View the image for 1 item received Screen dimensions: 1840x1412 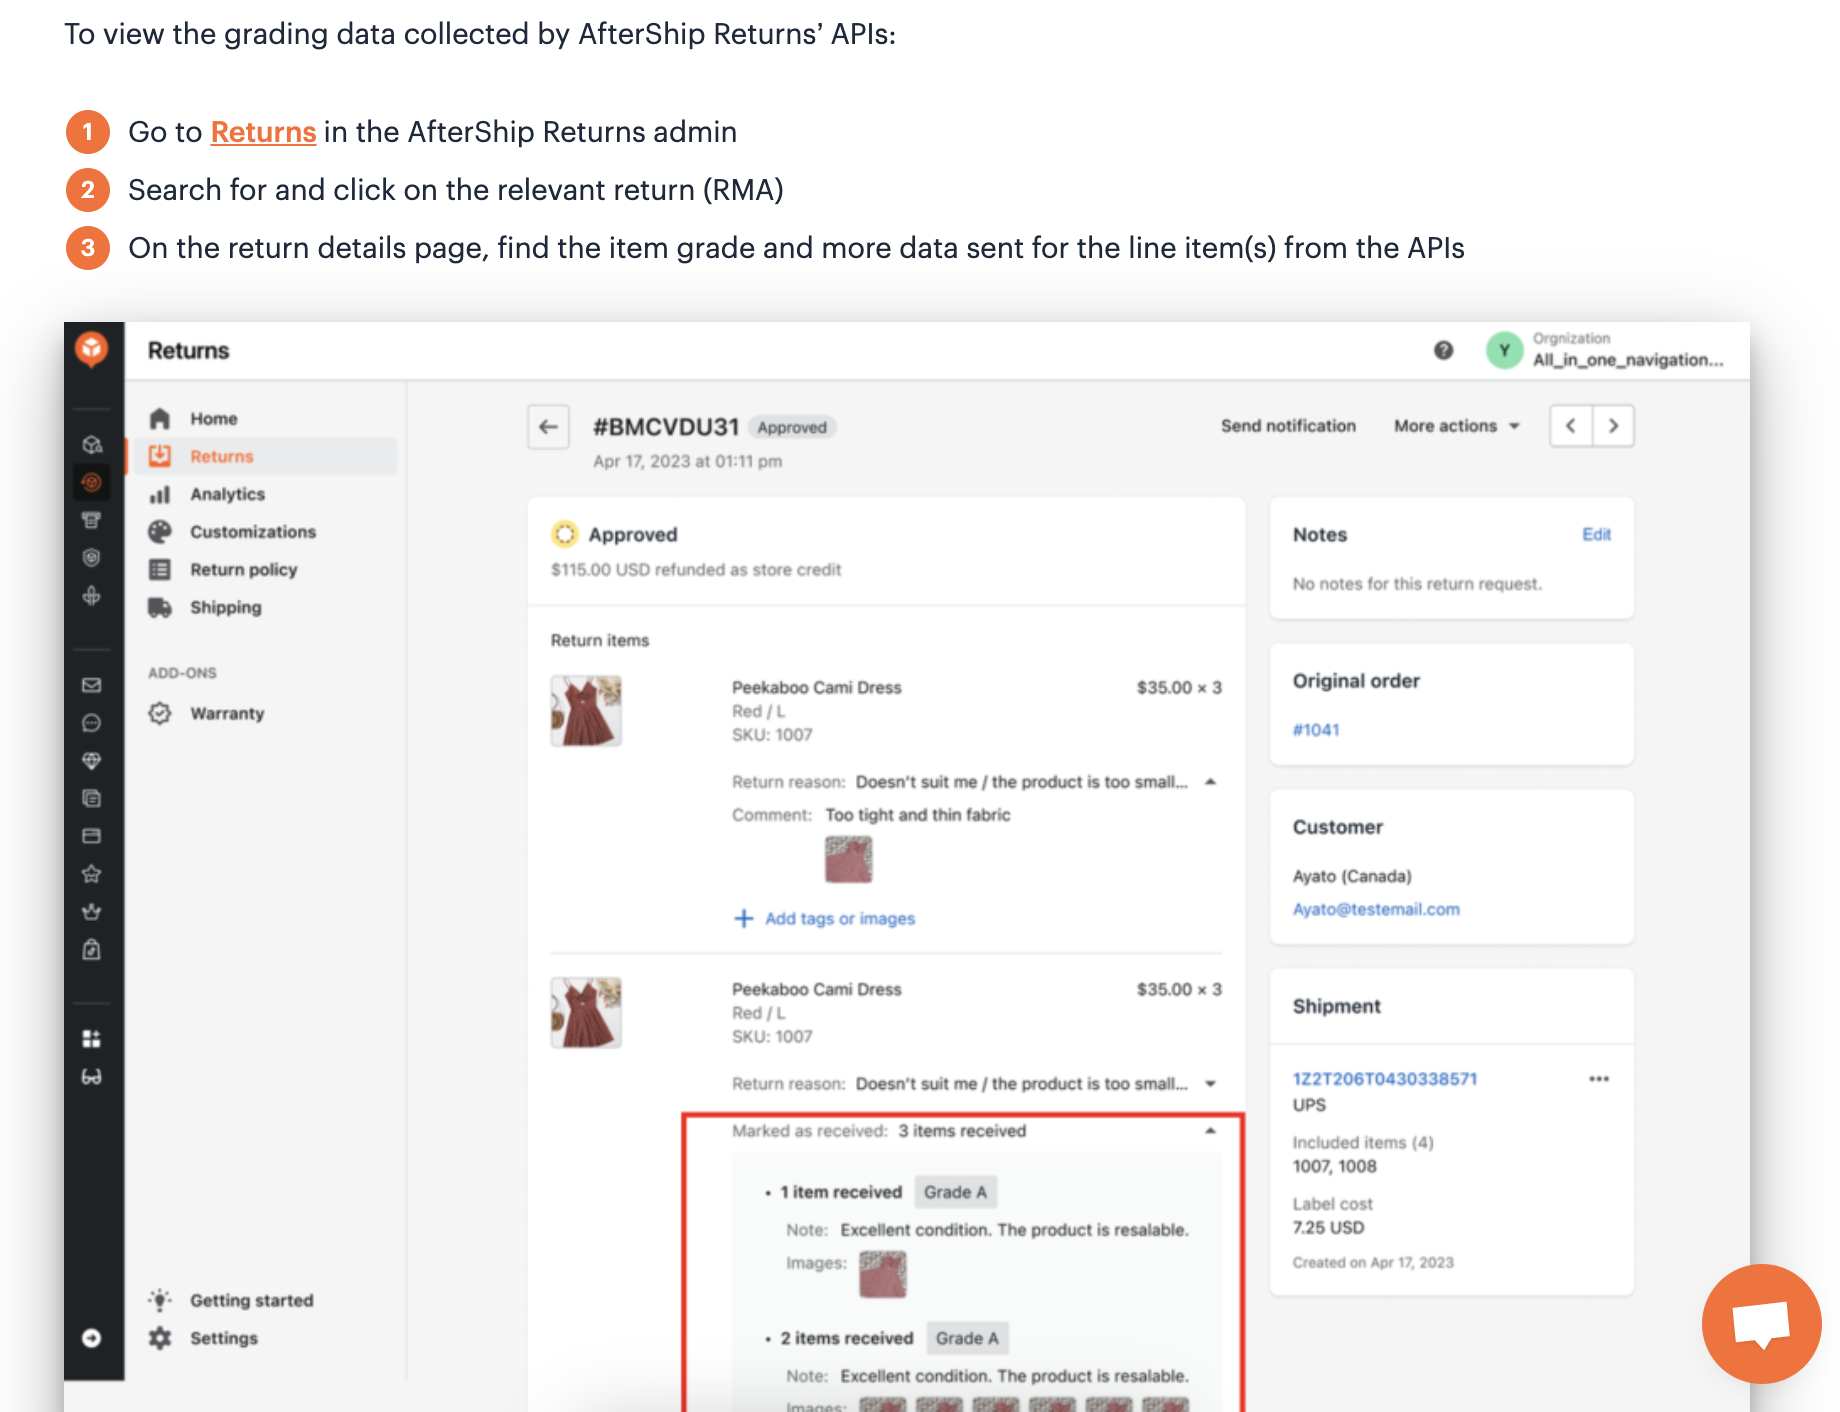tap(883, 1275)
